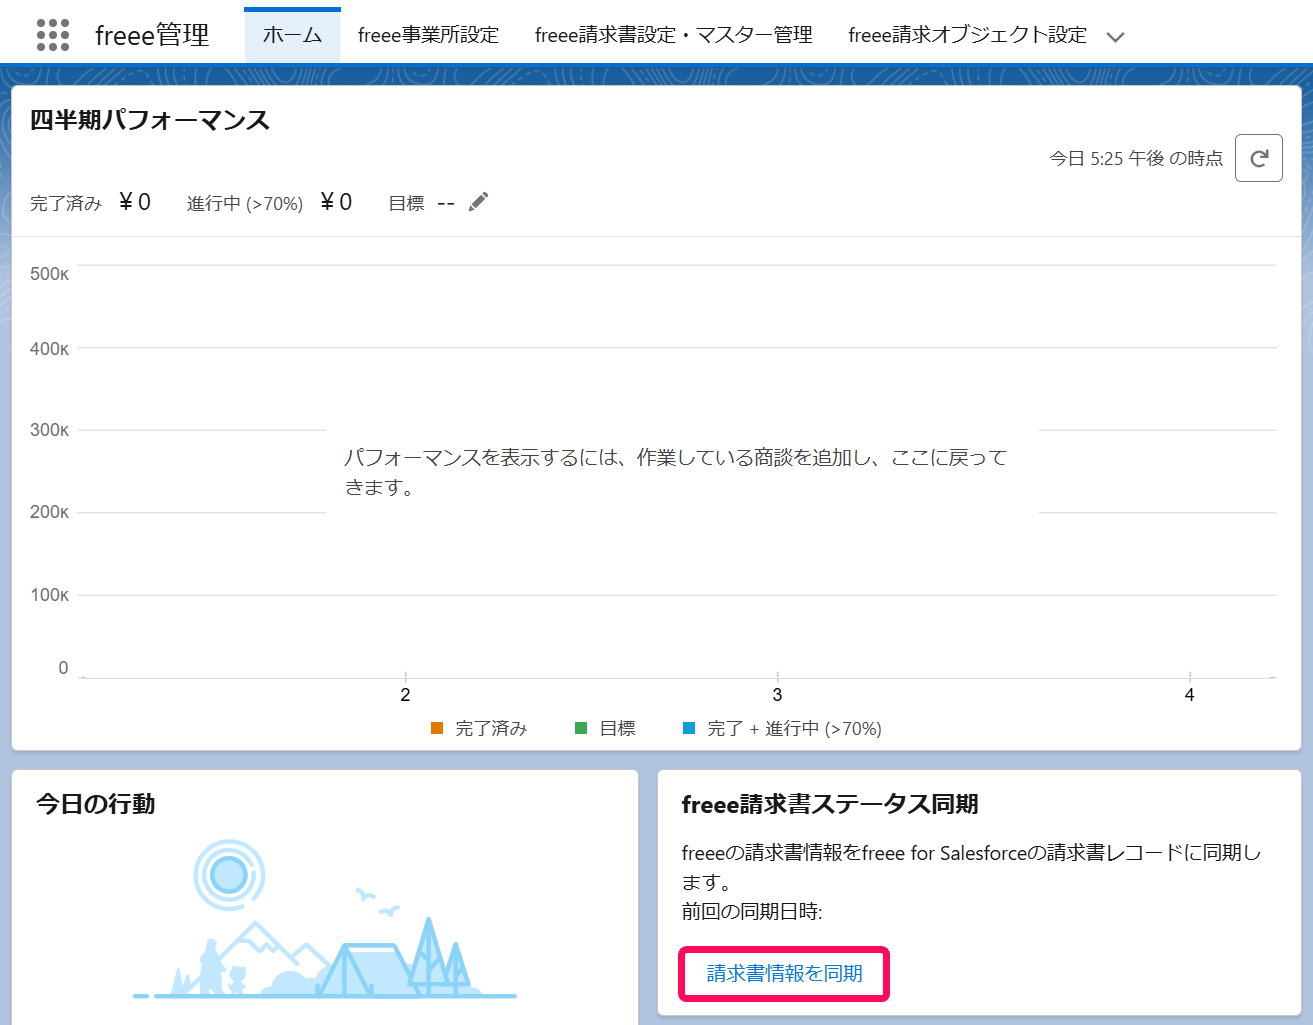
Task: Click the 今日の行動 heading
Action: (x=96, y=804)
